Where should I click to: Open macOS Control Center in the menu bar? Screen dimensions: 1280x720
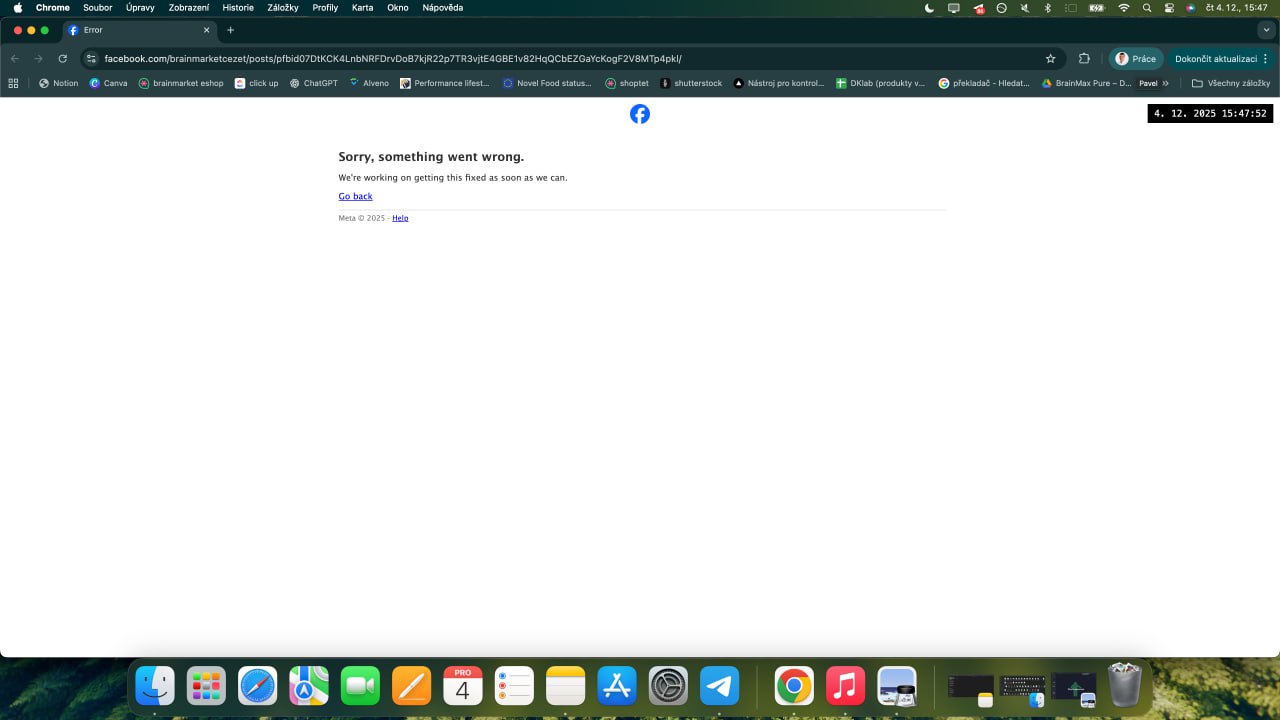(1169, 8)
